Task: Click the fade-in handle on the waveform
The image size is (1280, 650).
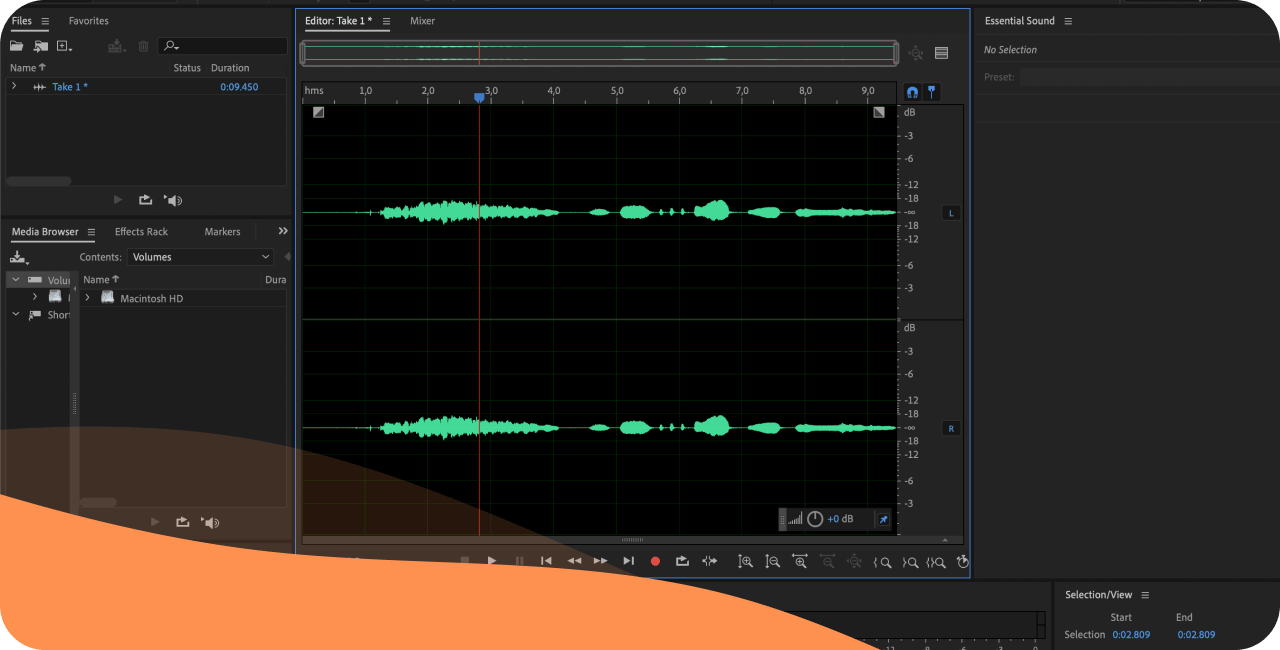Action: [x=318, y=113]
